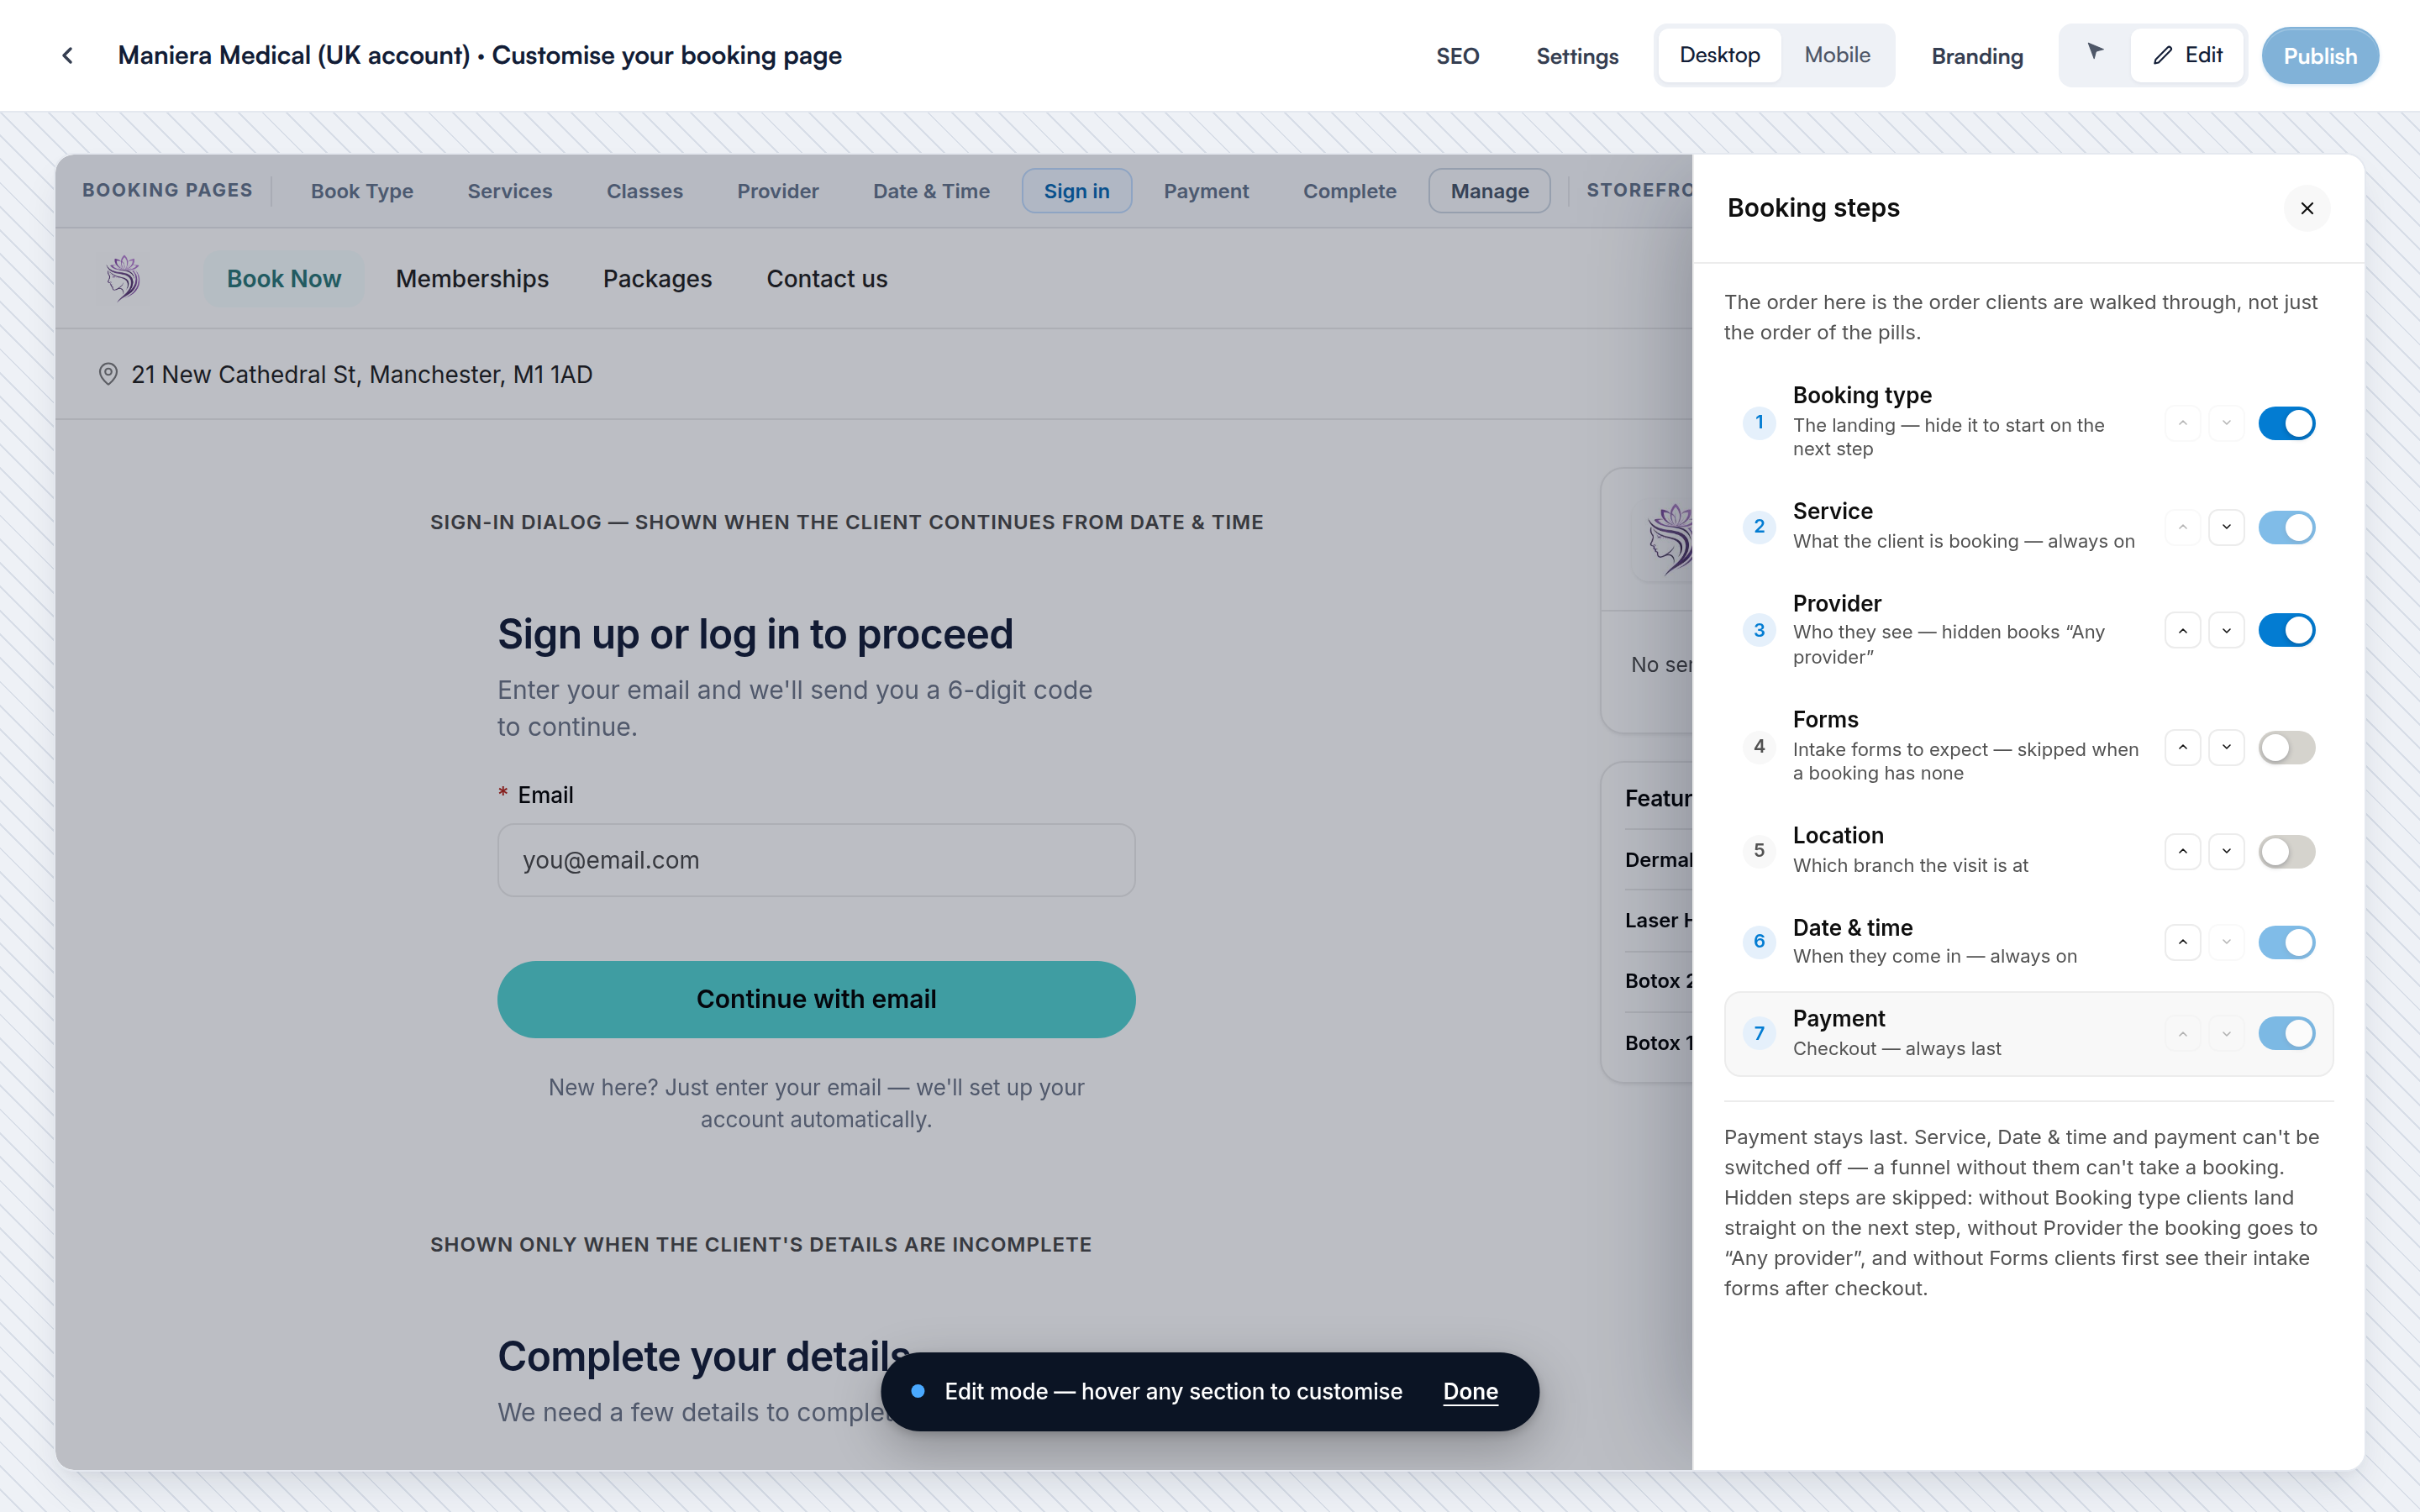2420x1512 pixels.
Task: Move Date & time step up
Action: 2182,942
